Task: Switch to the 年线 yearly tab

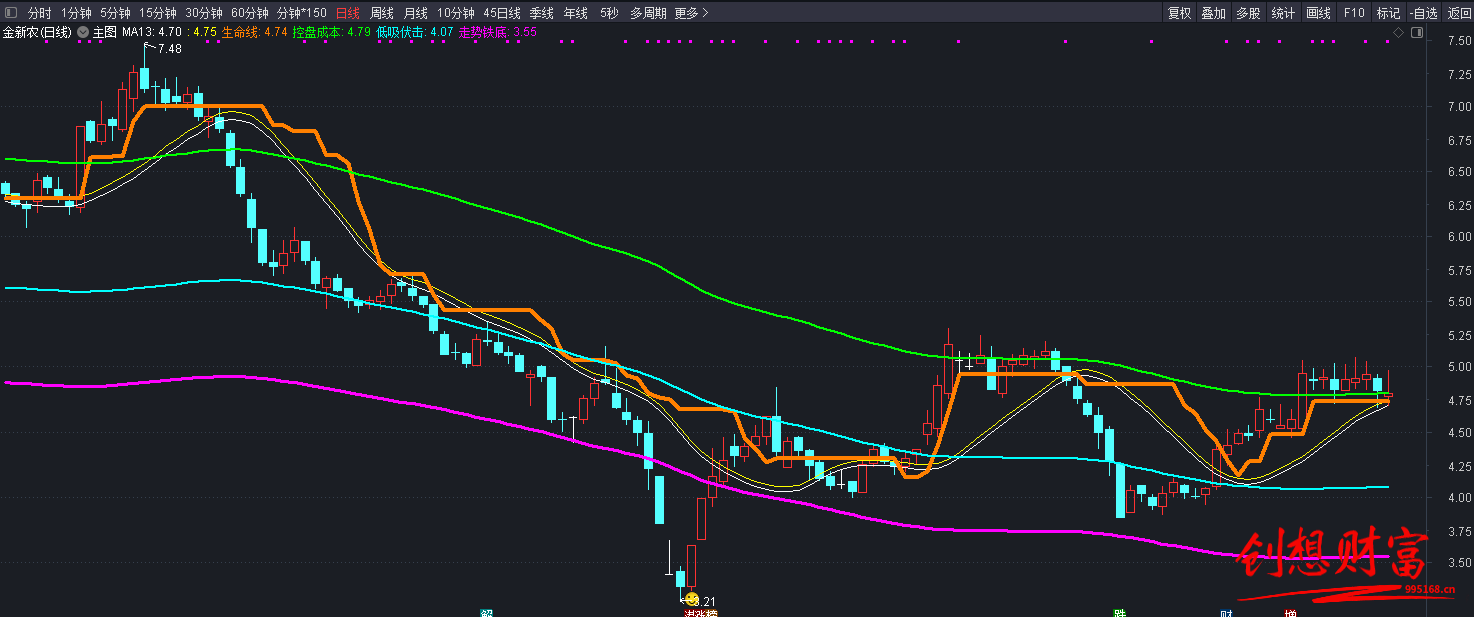Action: tap(576, 13)
